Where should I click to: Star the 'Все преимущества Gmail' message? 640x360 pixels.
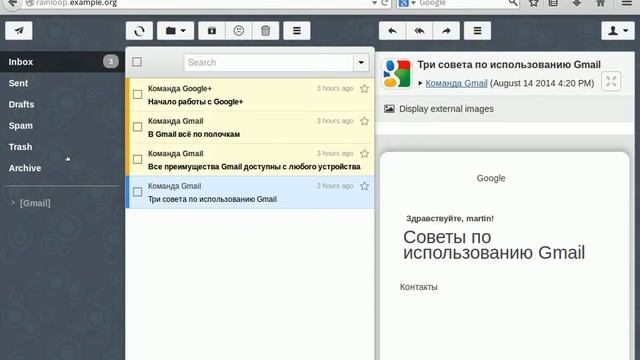(x=364, y=153)
